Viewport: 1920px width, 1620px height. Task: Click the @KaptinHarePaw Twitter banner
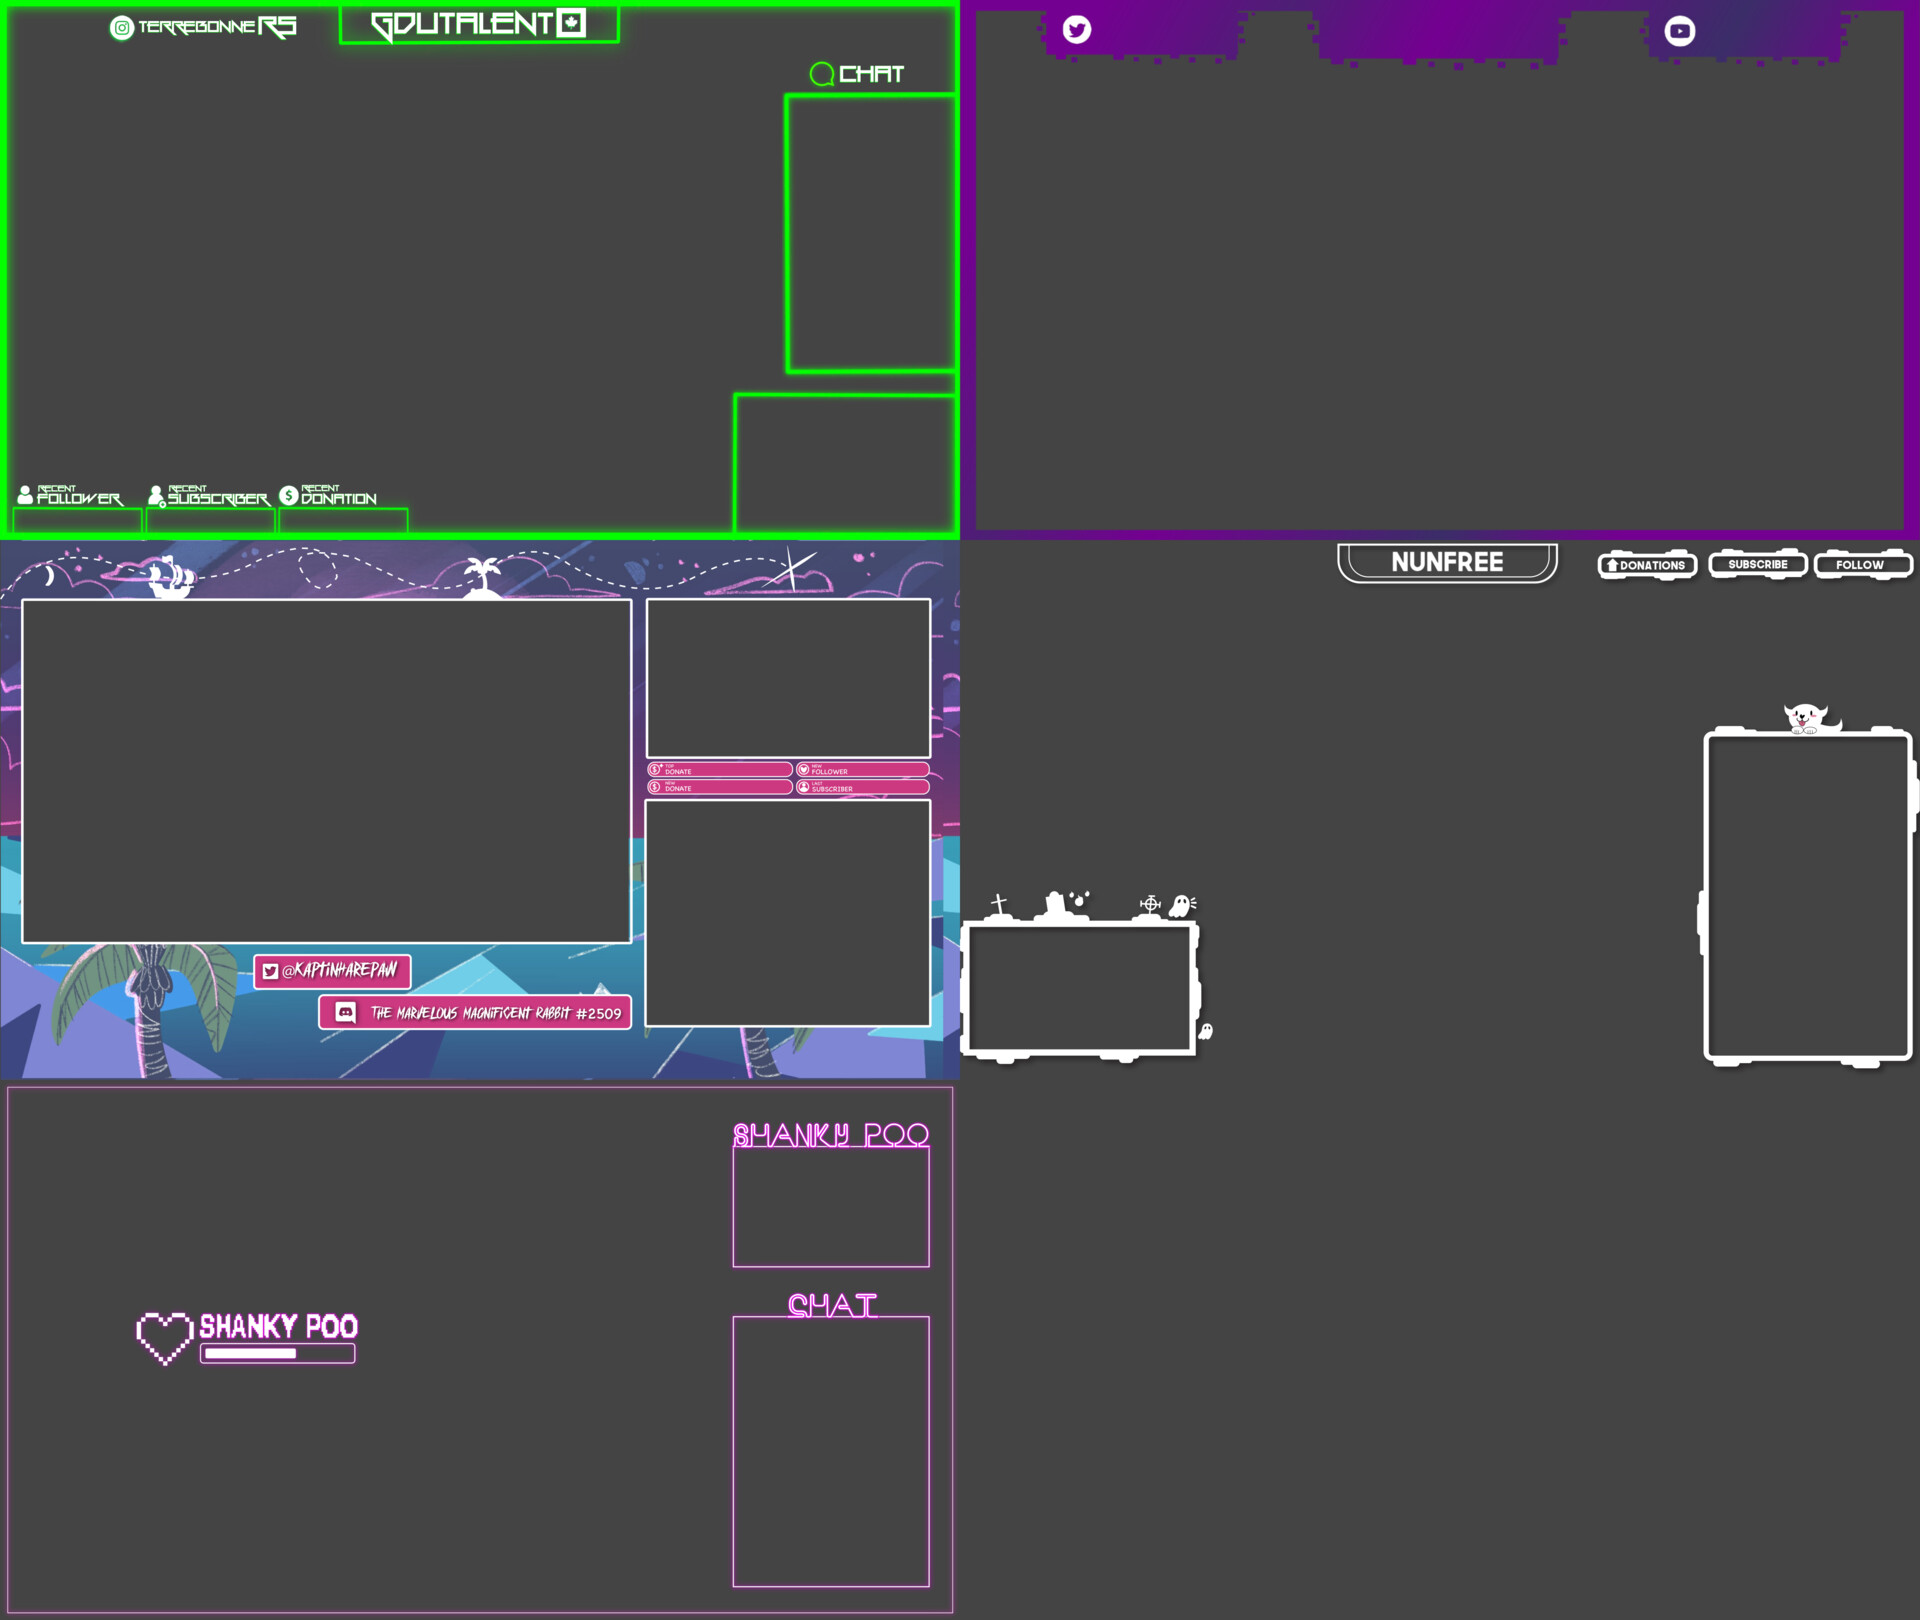332,970
